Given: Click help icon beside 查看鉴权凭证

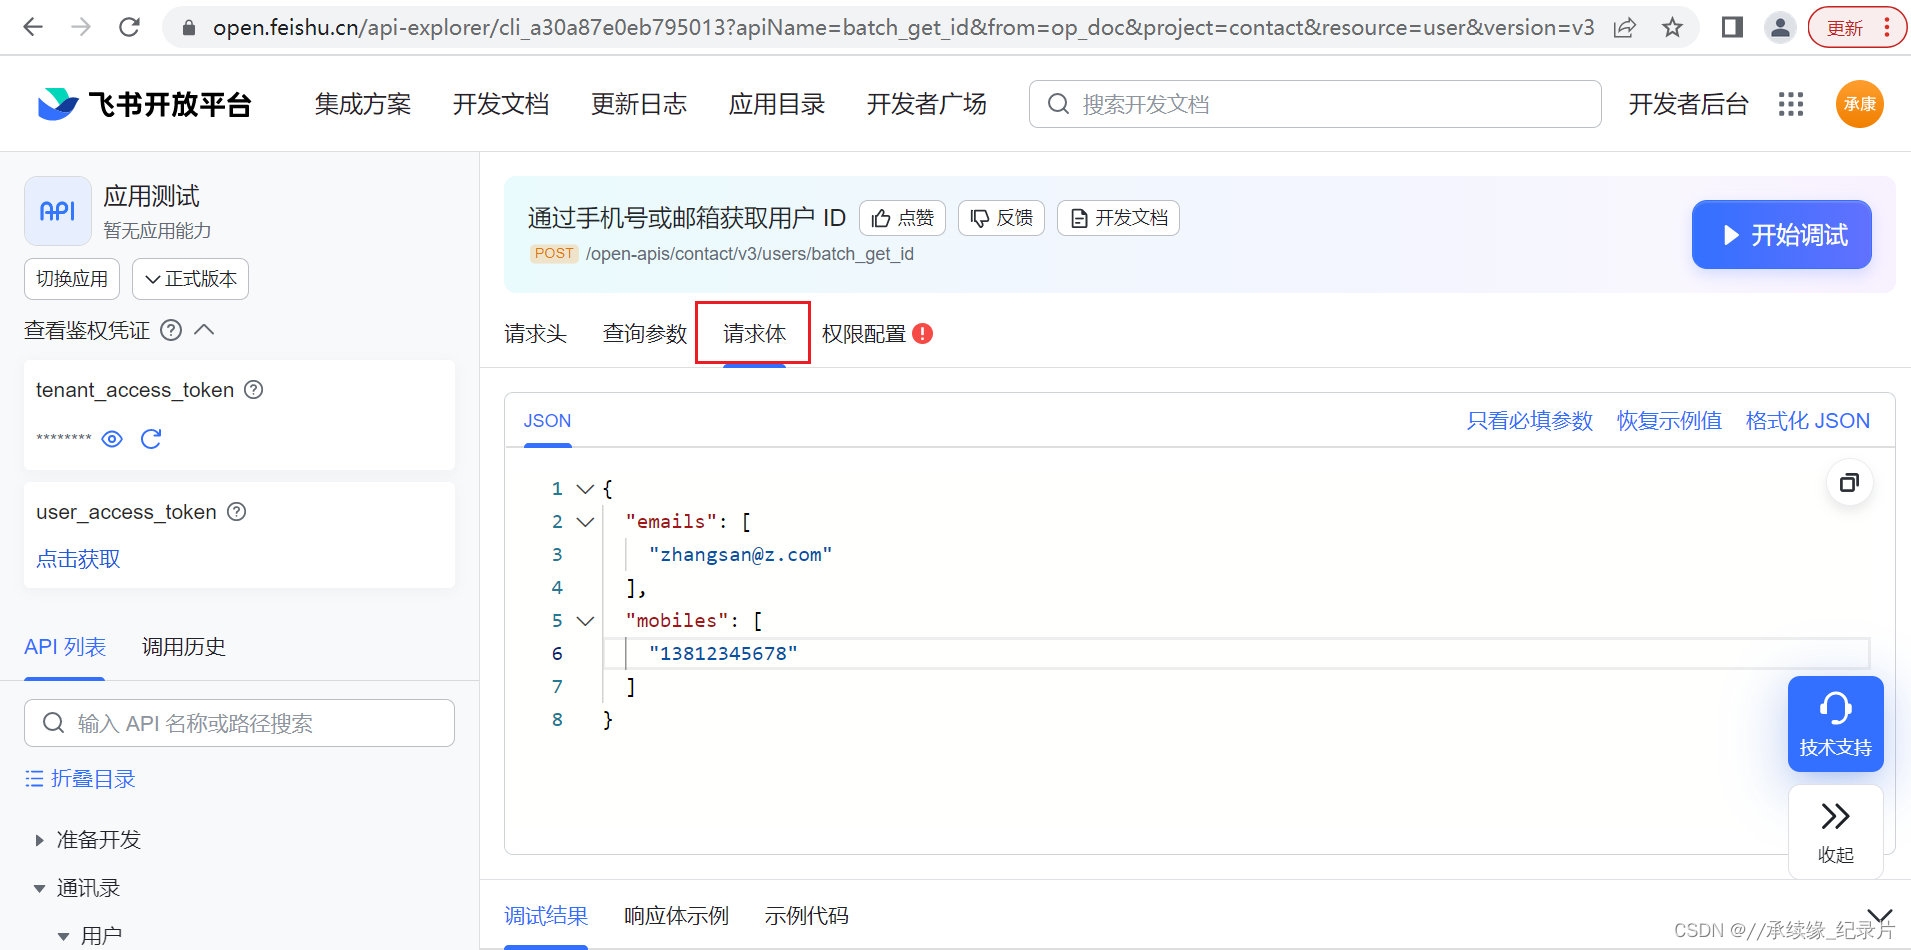Looking at the screenshot, I should (x=171, y=330).
